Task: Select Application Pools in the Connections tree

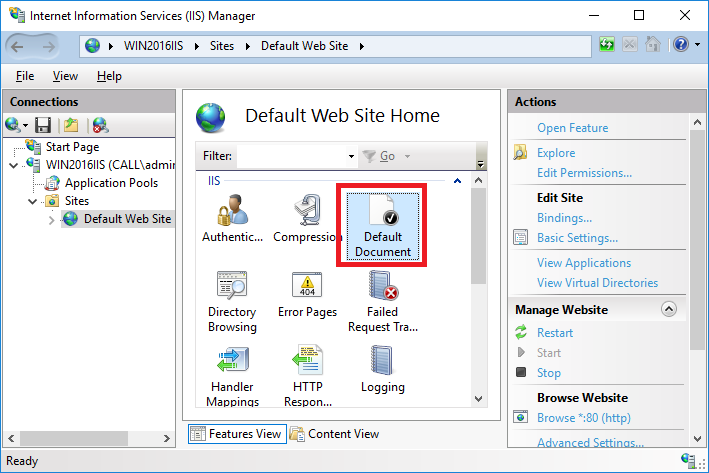Action: [x=111, y=183]
